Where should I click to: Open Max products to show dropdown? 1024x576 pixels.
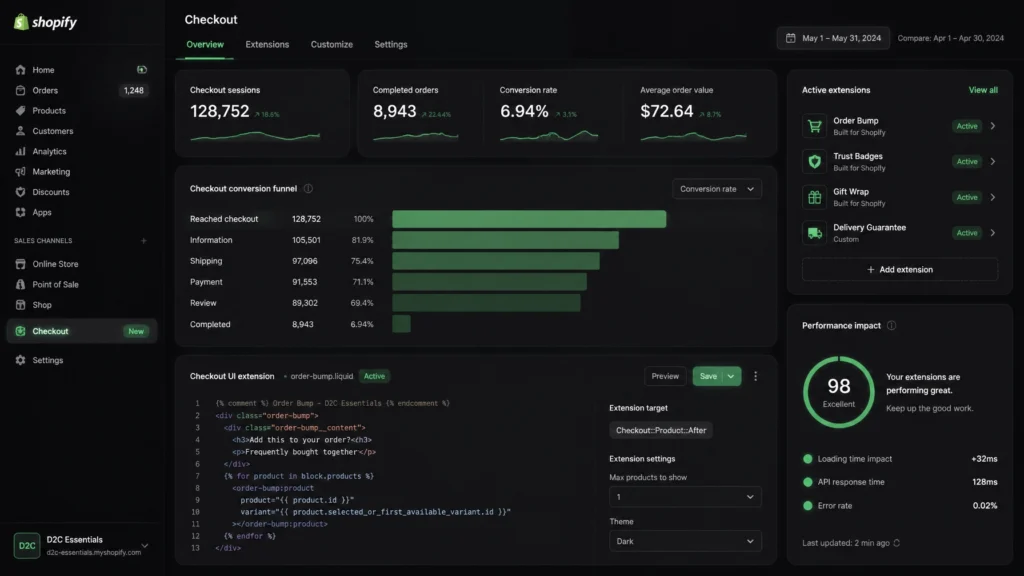point(685,497)
